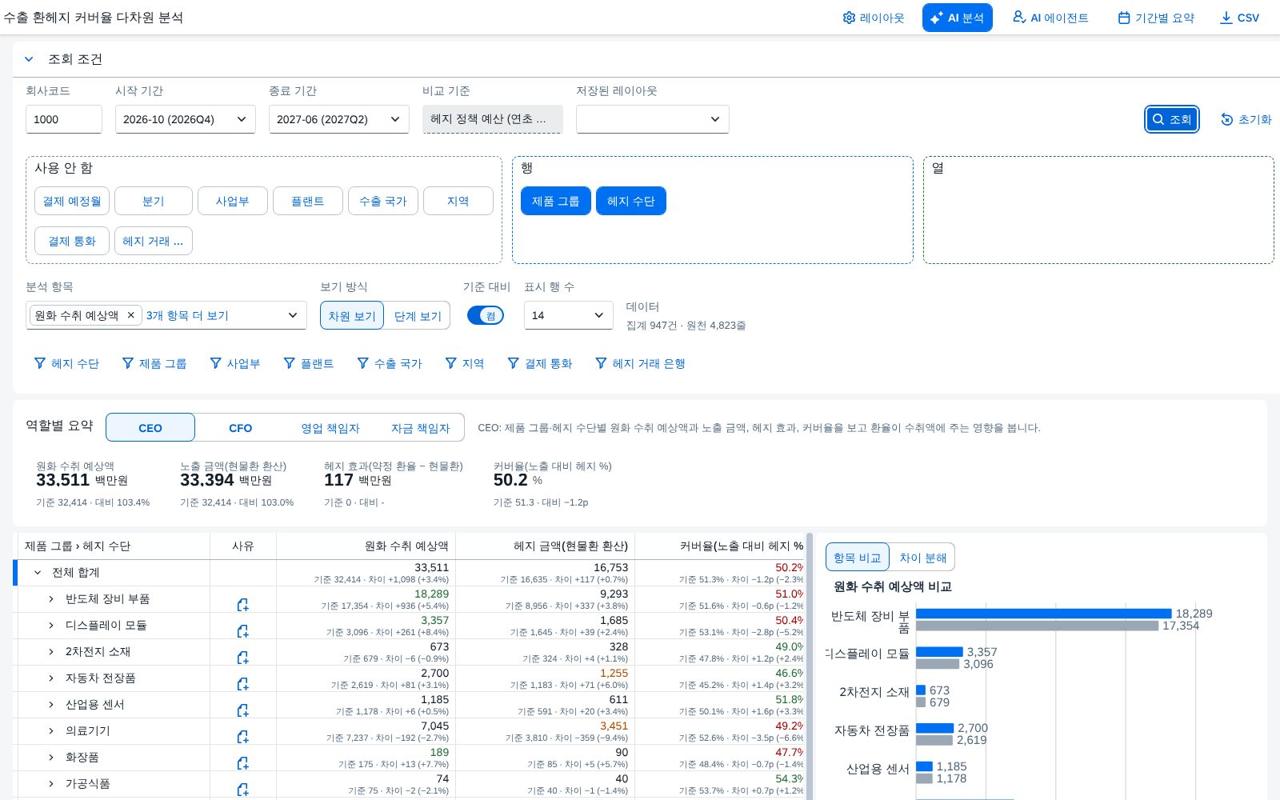Select the 자금 책임자 tab

tap(420, 427)
